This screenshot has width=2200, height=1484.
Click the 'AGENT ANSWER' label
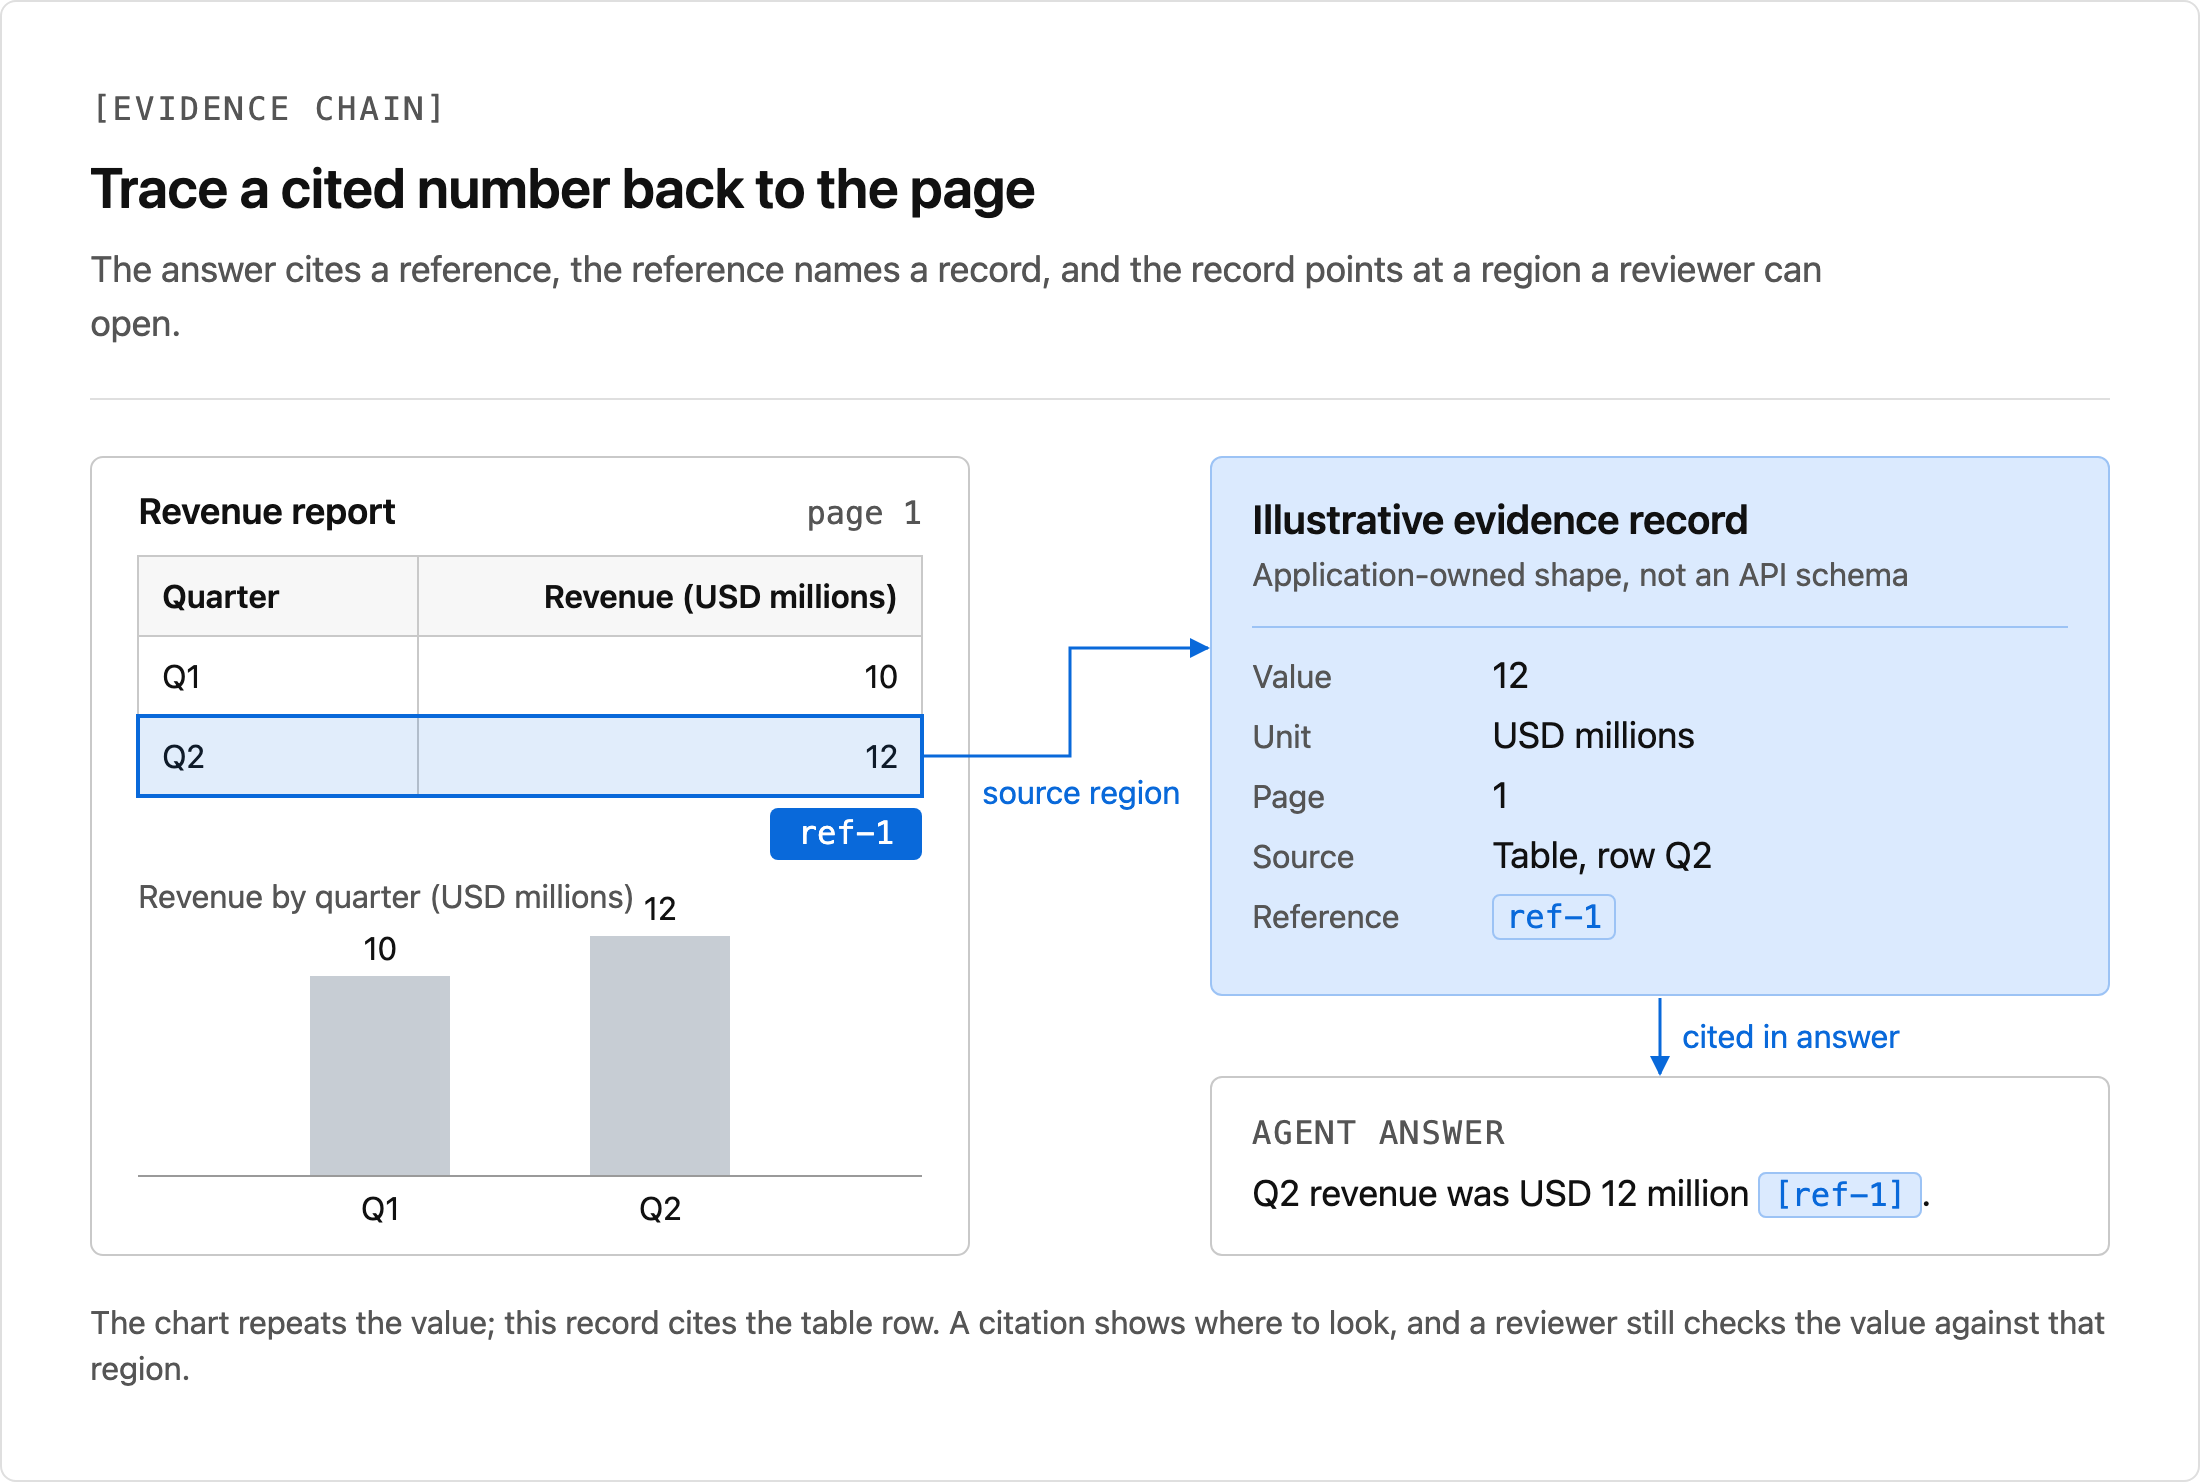(1378, 1133)
